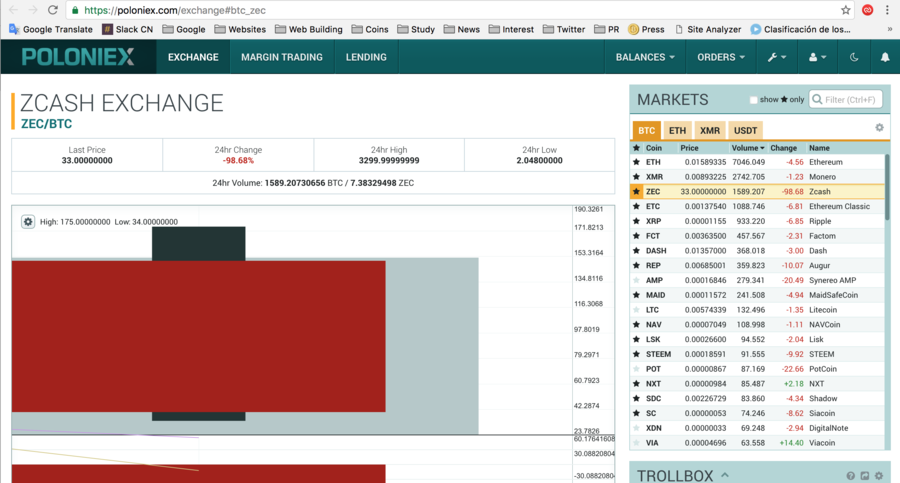Sort markets by Volume column
Image resolution: width=900 pixels, height=483 pixels.
pos(748,148)
